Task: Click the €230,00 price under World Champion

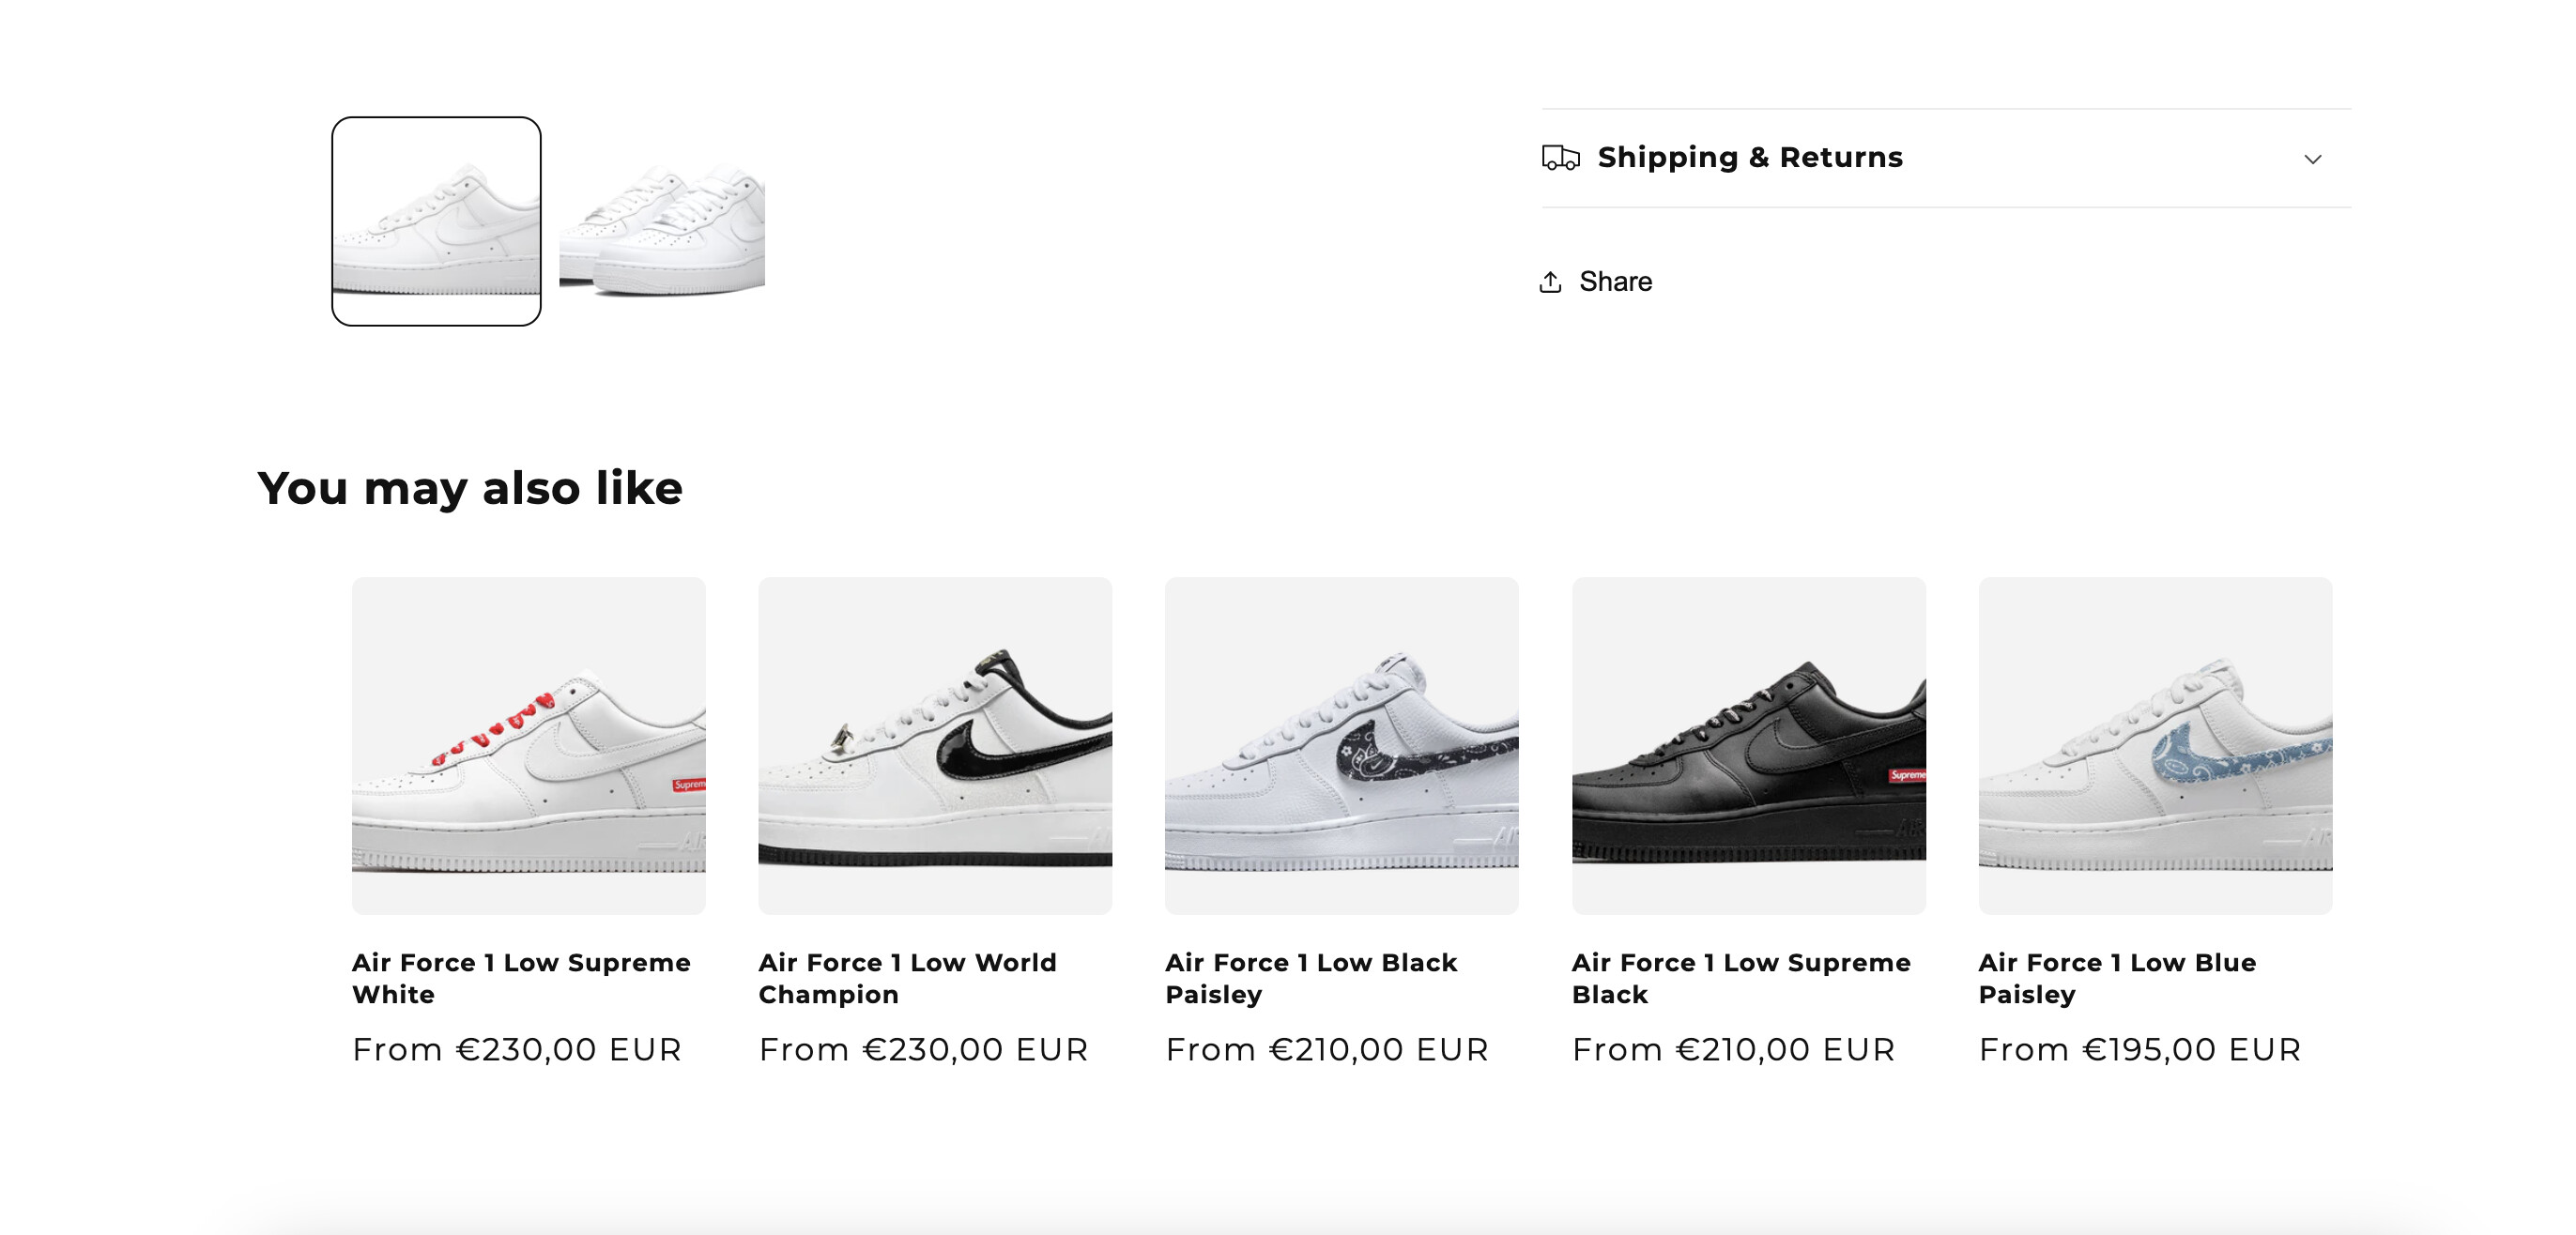Action: 974,1049
